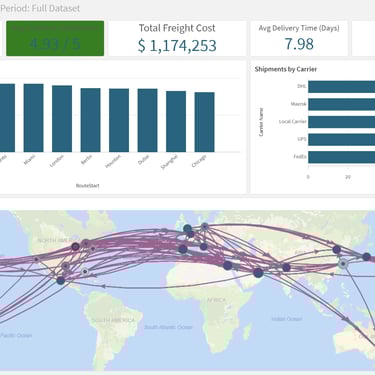Image resolution: width=375 pixels, height=375 pixels.
Task: Click the Chicago axis label
Action: (199, 161)
